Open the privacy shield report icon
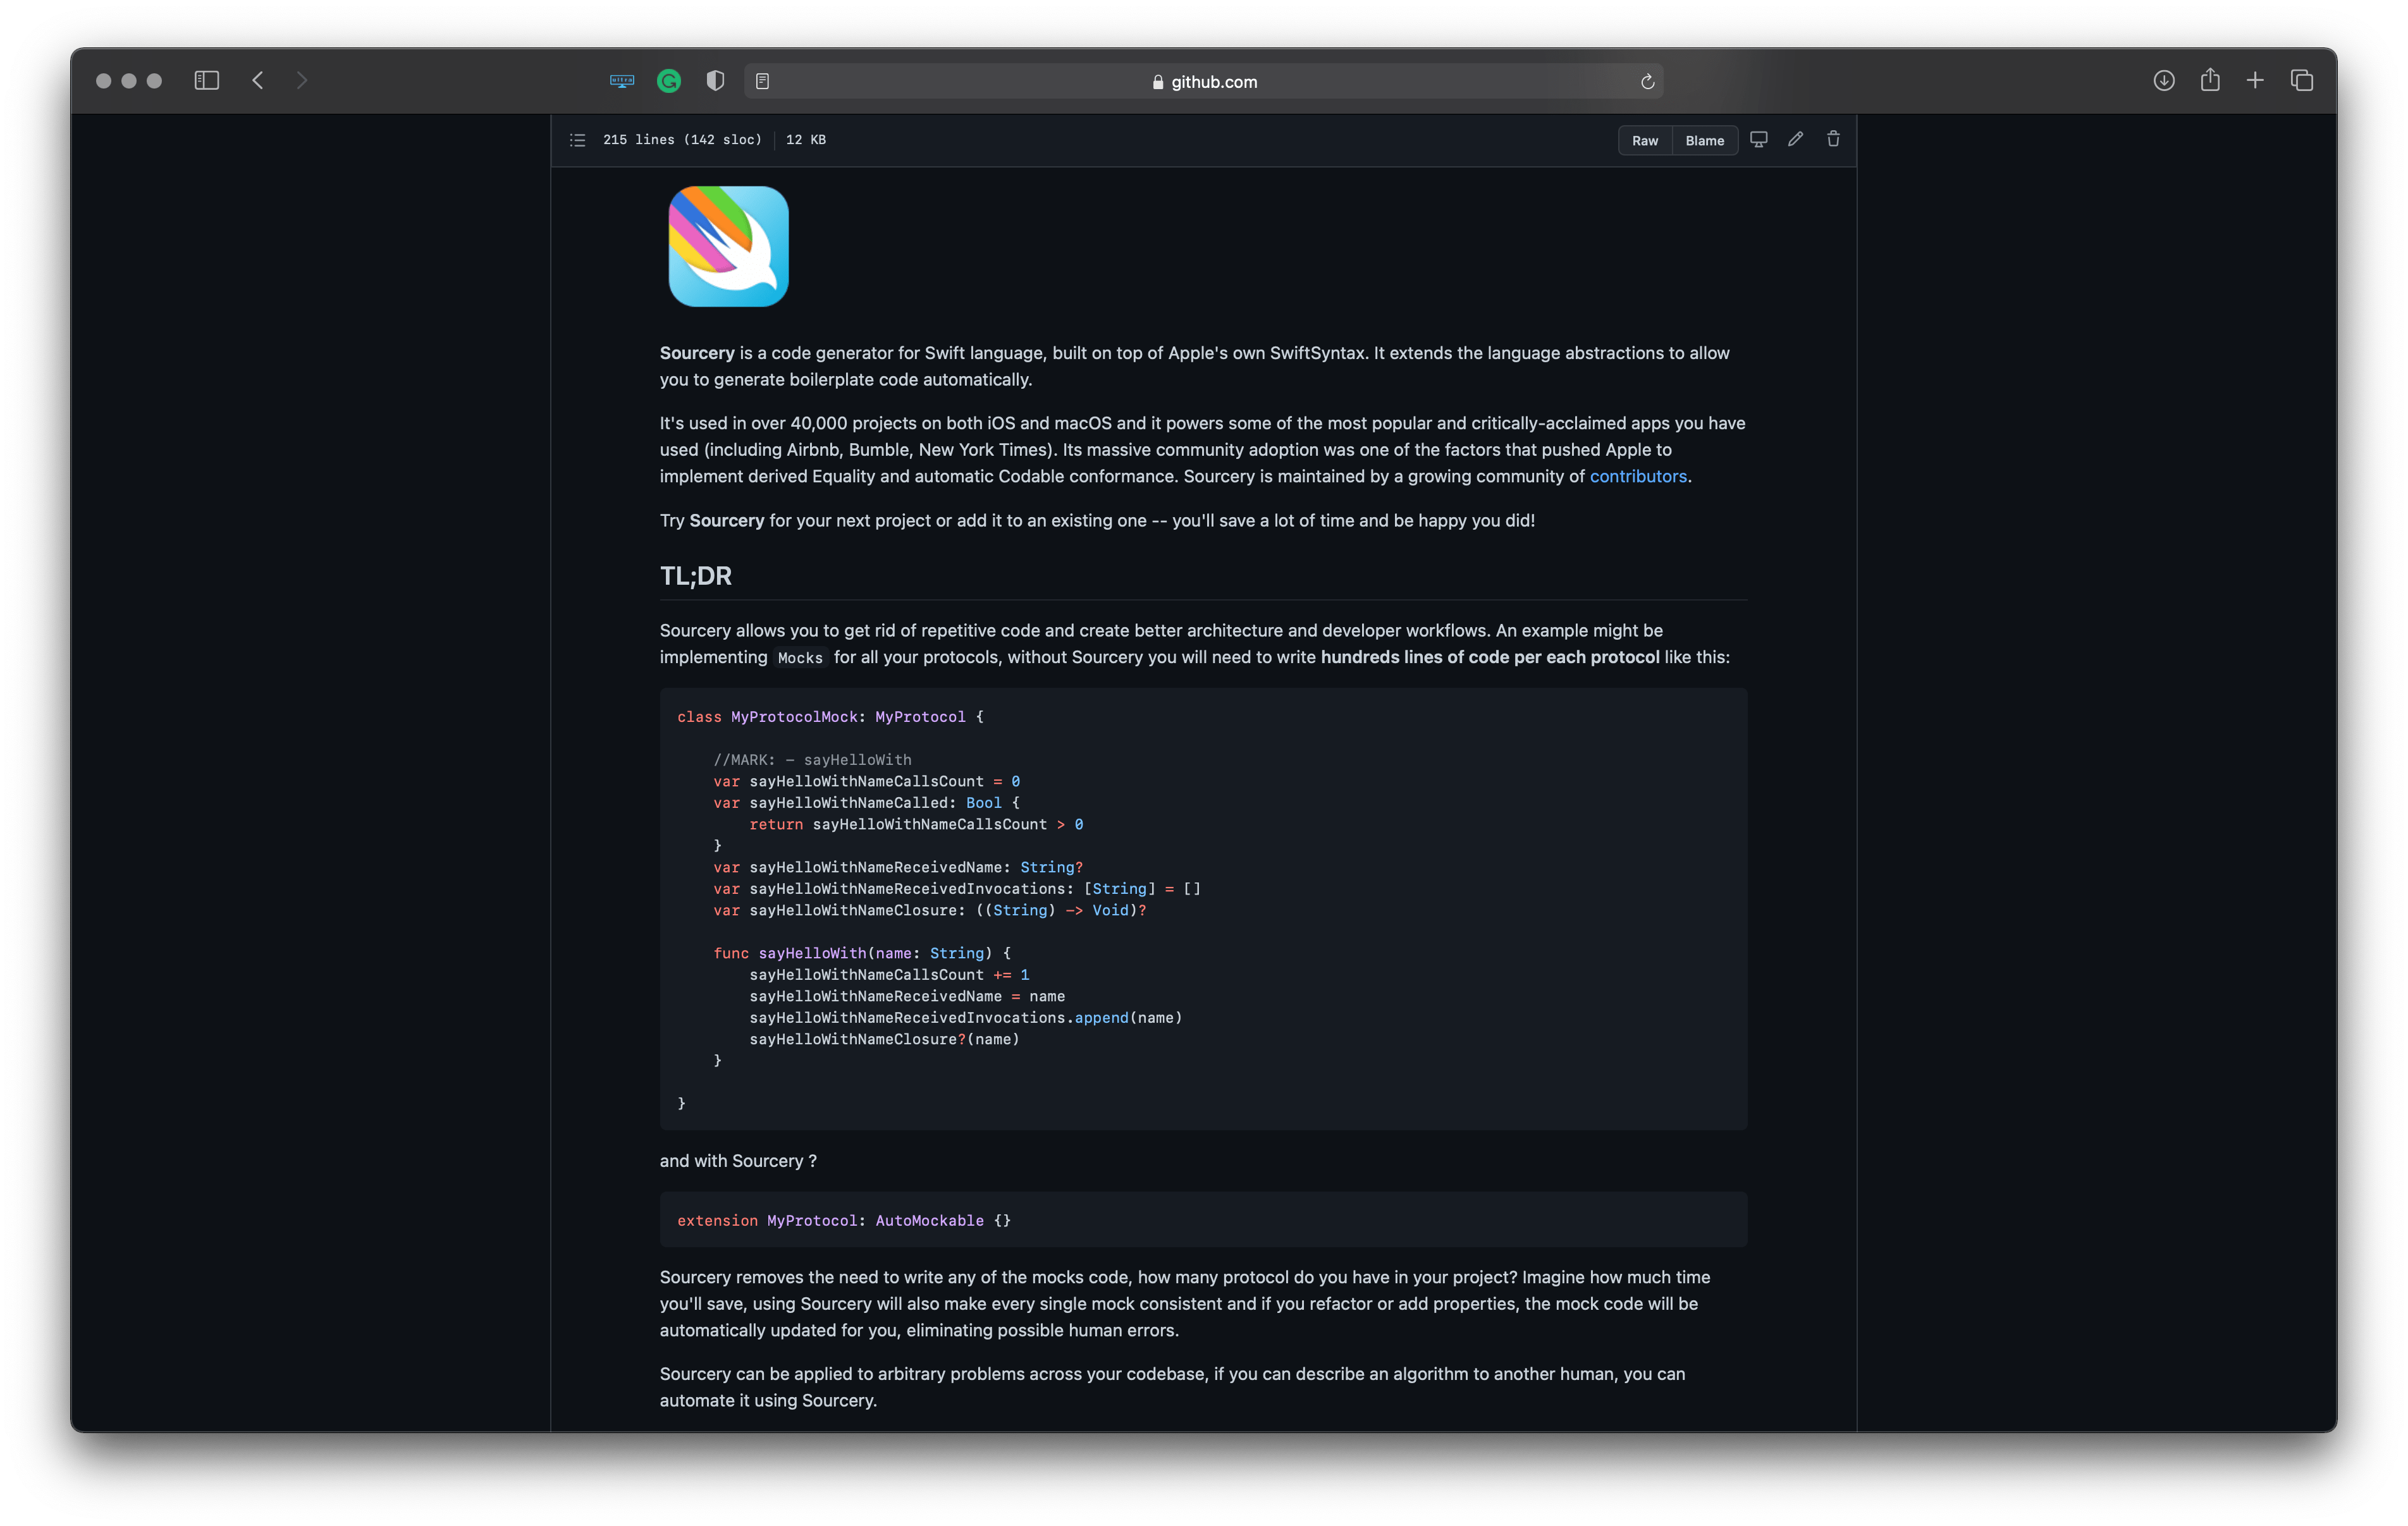 pyautogui.click(x=715, y=82)
